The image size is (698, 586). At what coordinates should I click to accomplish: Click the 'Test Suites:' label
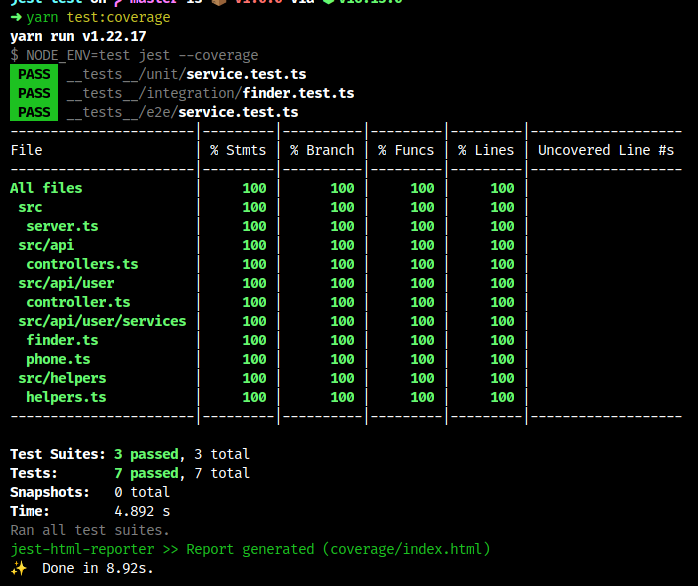58,454
